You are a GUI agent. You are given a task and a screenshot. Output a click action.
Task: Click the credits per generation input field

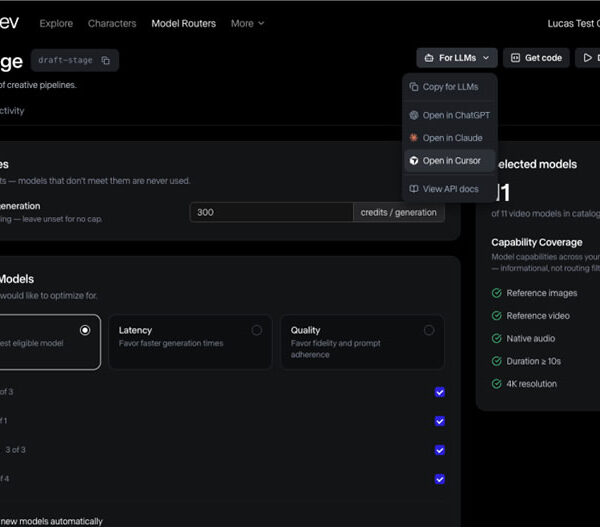(271, 212)
